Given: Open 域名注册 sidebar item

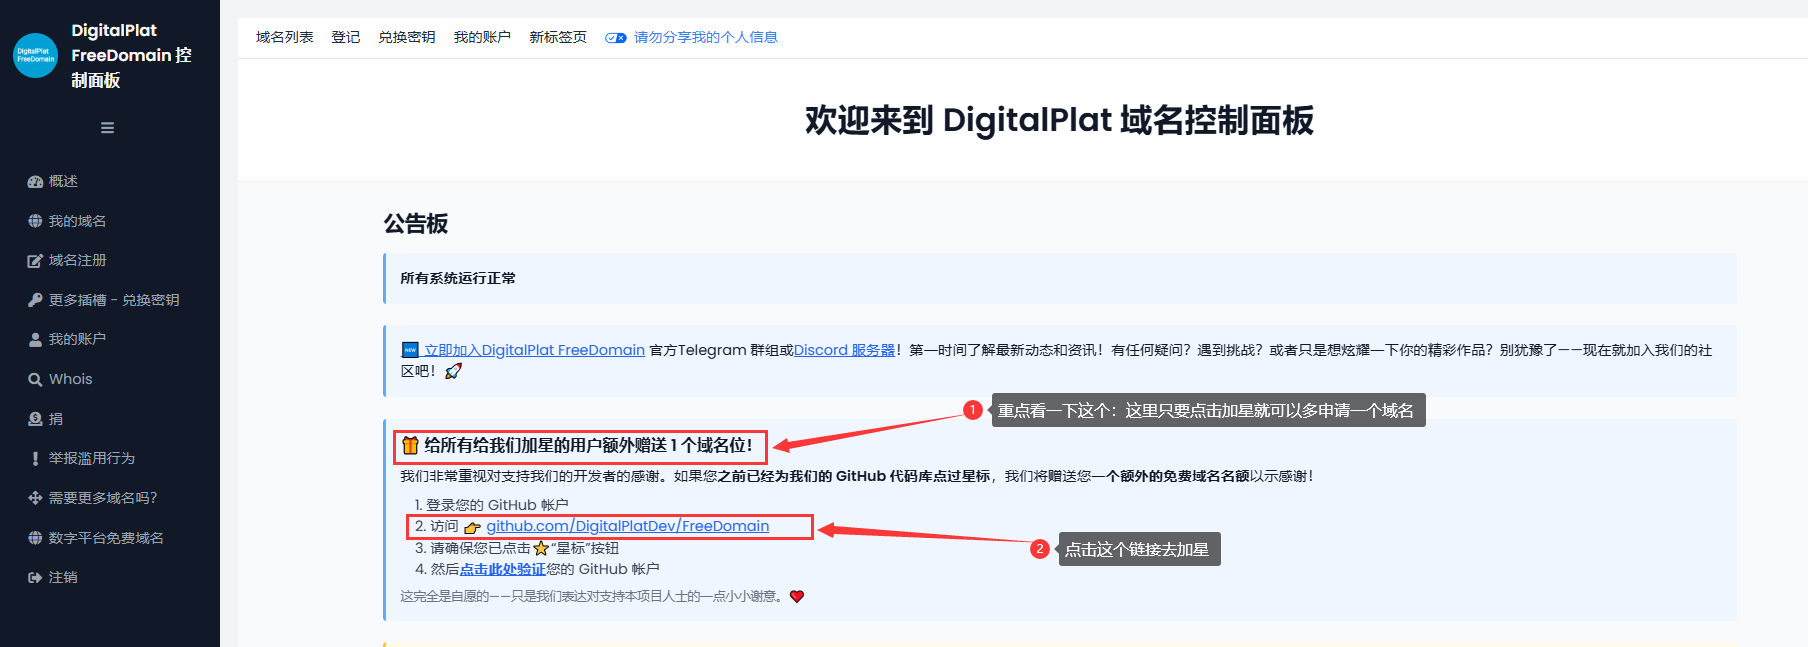Looking at the screenshot, I should coord(77,260).
